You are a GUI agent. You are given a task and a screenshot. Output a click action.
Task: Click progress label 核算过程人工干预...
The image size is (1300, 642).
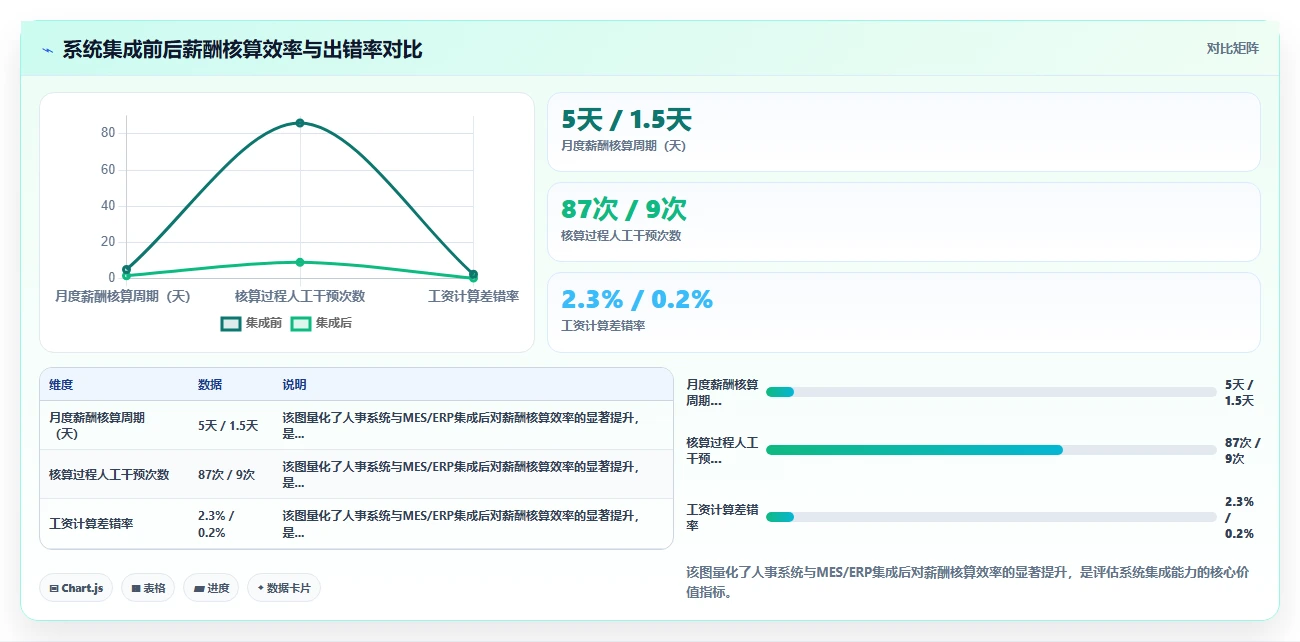[x=722, y=450]
